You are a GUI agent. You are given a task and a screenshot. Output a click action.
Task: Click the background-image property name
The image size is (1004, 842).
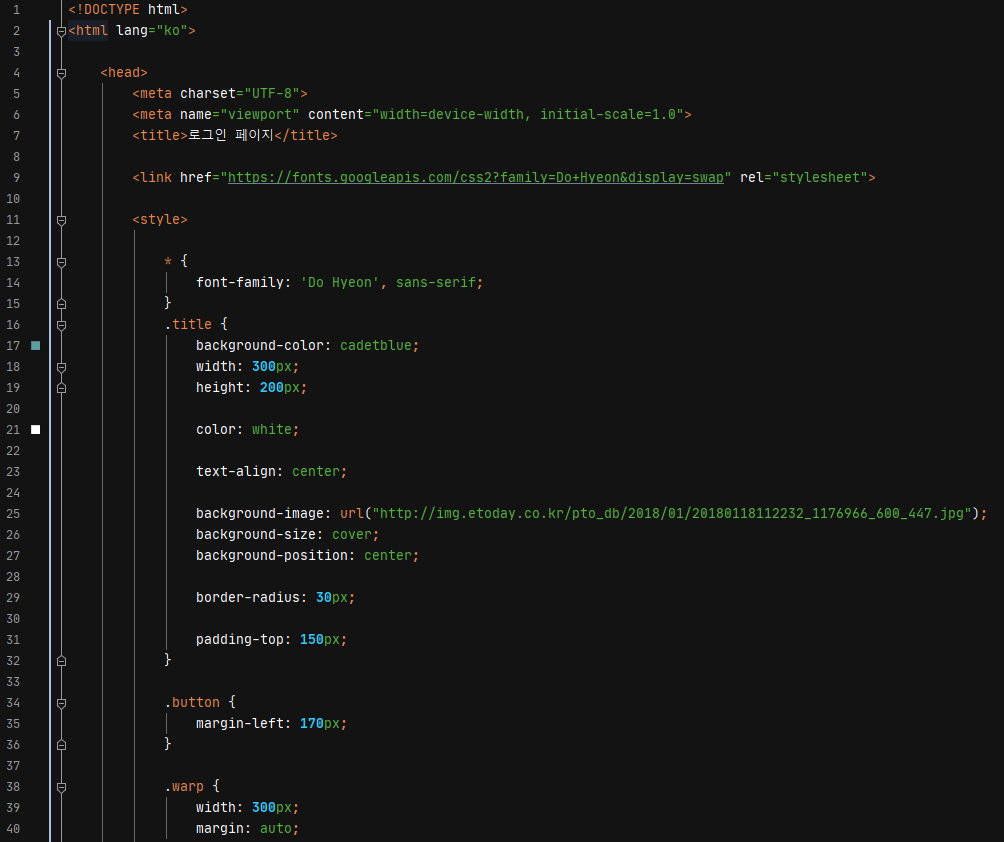click(260, 514)
